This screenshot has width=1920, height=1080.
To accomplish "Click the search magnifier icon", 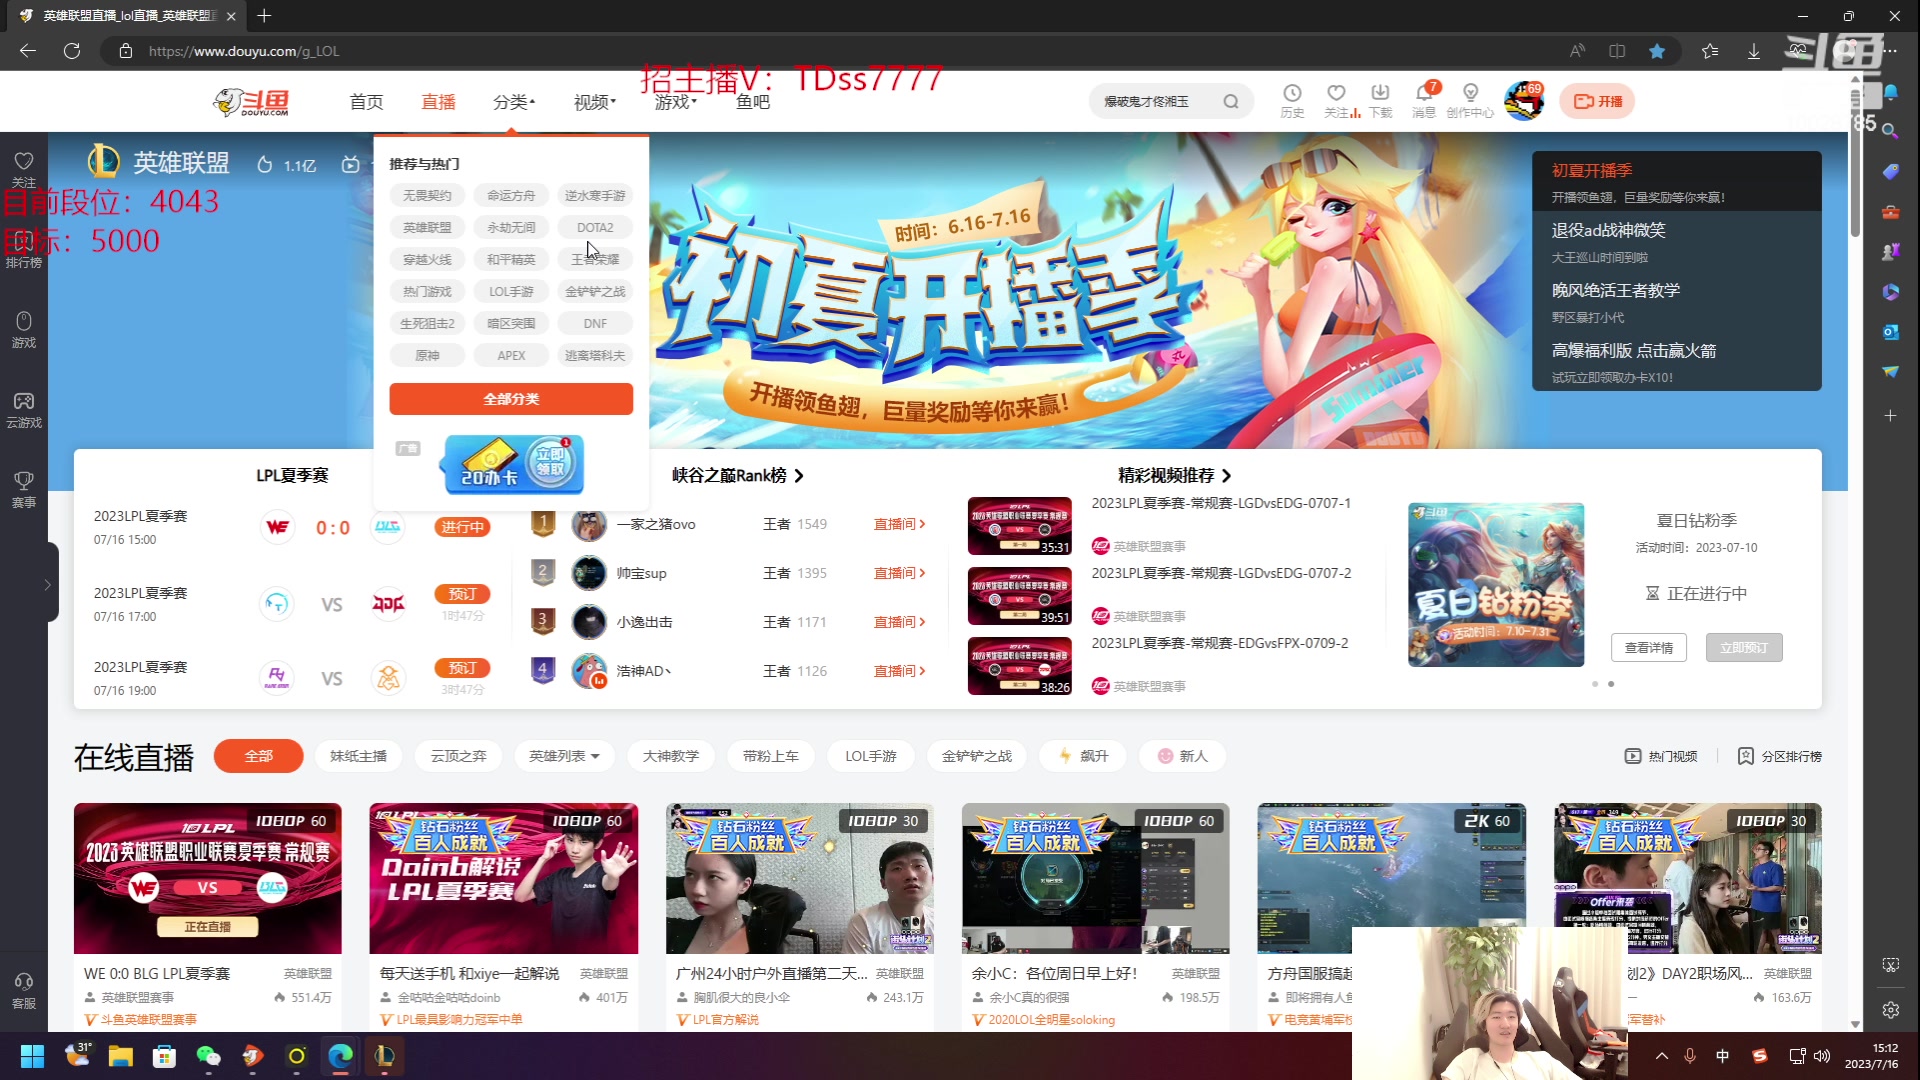I will click(1231, 101).
